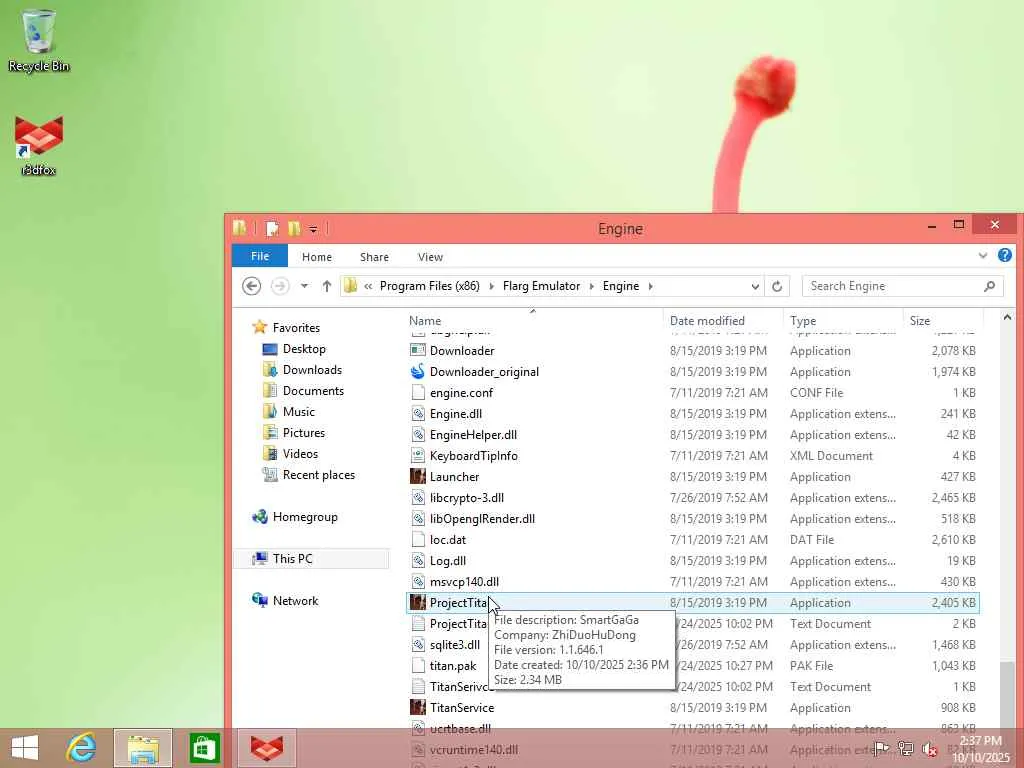Open the Action Center flag icon
Viewport: 1024px width, 768px height.
coord(882,749)
